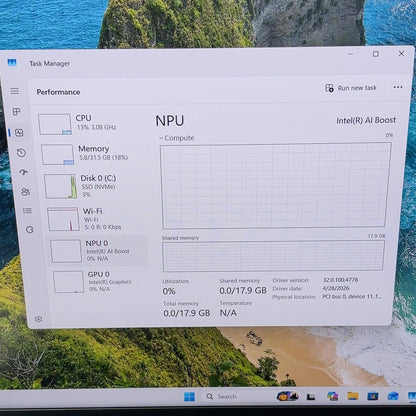The image size is (416, 416).
Task: Click the taskbar Search box
Action: (222, 397)
